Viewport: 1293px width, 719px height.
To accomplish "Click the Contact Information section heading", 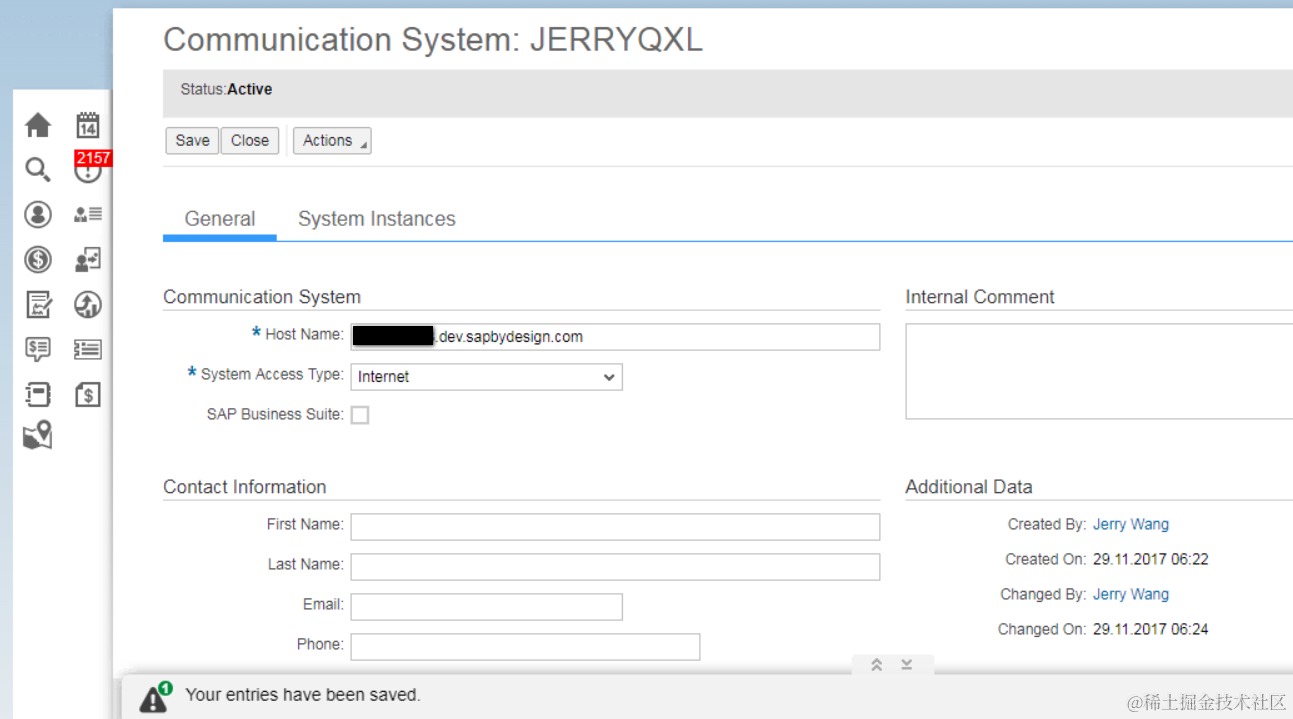I will click(x=245, y=487).
